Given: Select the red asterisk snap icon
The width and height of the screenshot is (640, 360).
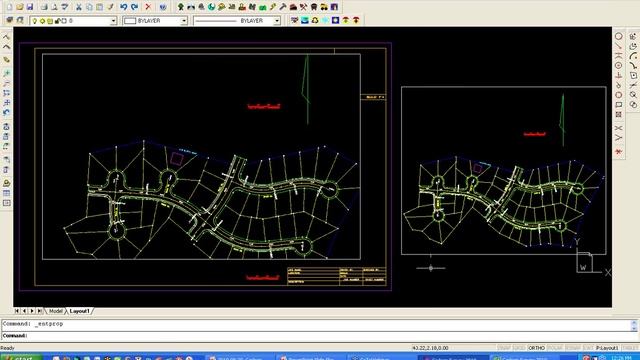Looking at the screenshot, I should point(619,152).
